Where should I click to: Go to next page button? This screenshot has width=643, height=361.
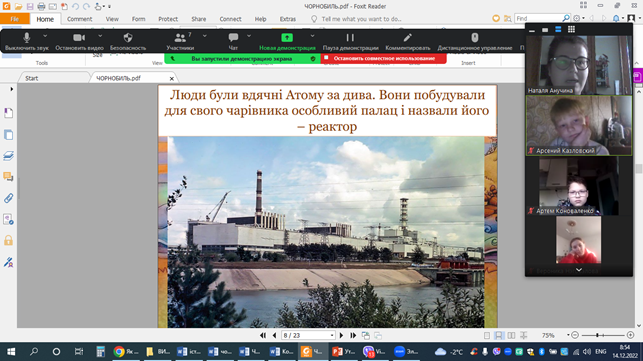tap(341, 335)
